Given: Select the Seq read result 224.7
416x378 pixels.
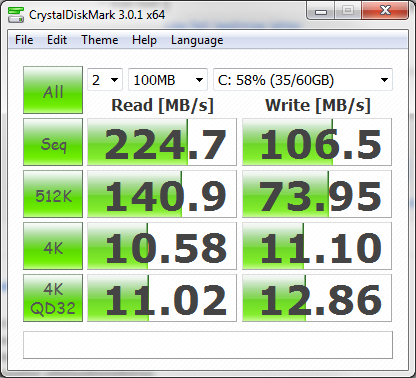Looking at the screenshot, I should (162, 142).
